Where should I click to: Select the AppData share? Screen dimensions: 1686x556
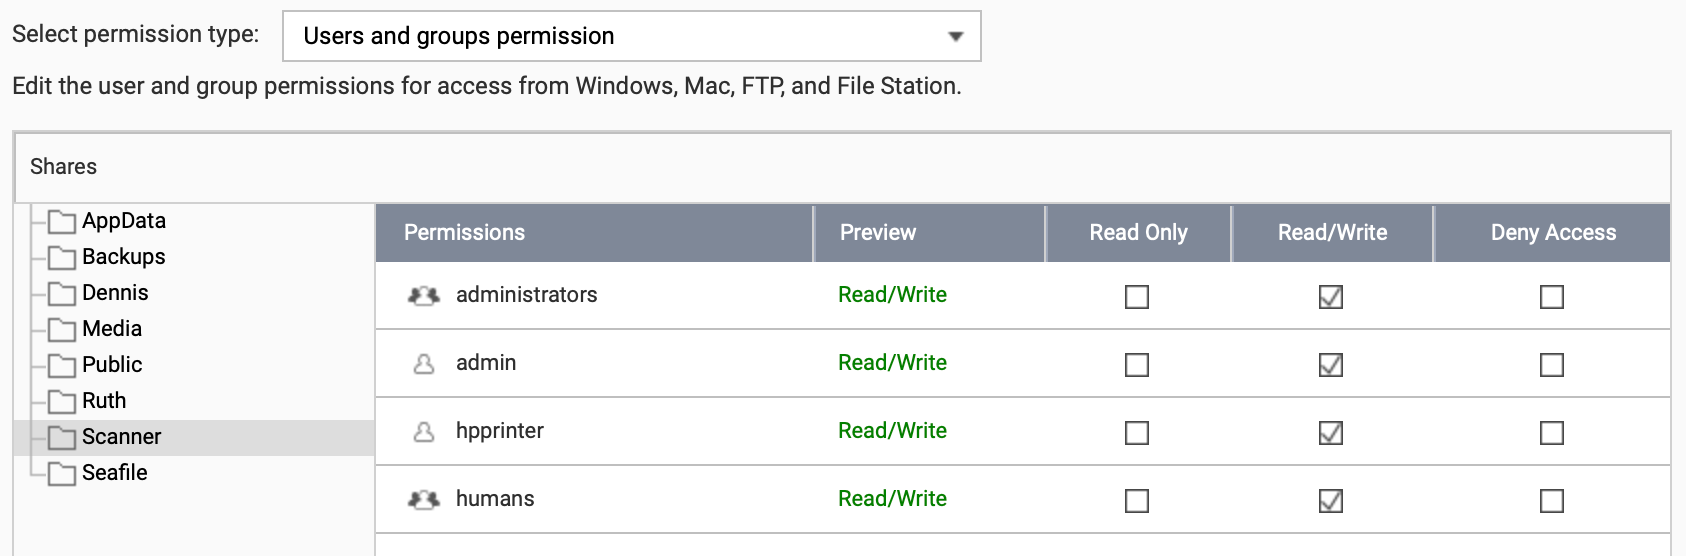click(x=124, y=221)
